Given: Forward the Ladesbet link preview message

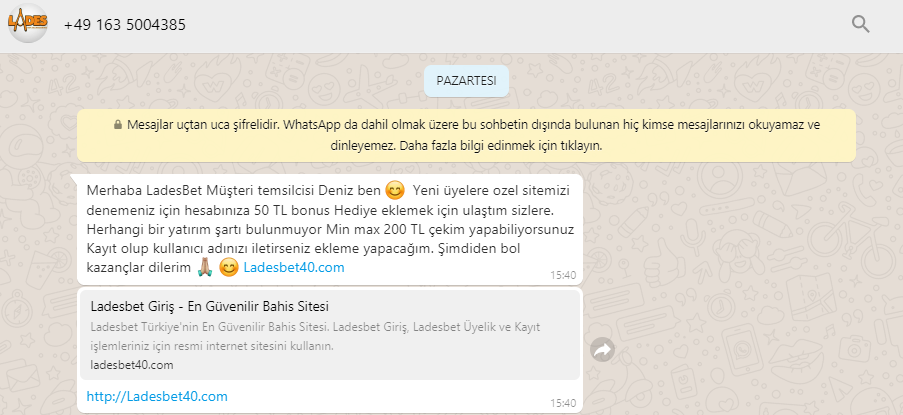Looking at the screenshot, I should point(602,349).
